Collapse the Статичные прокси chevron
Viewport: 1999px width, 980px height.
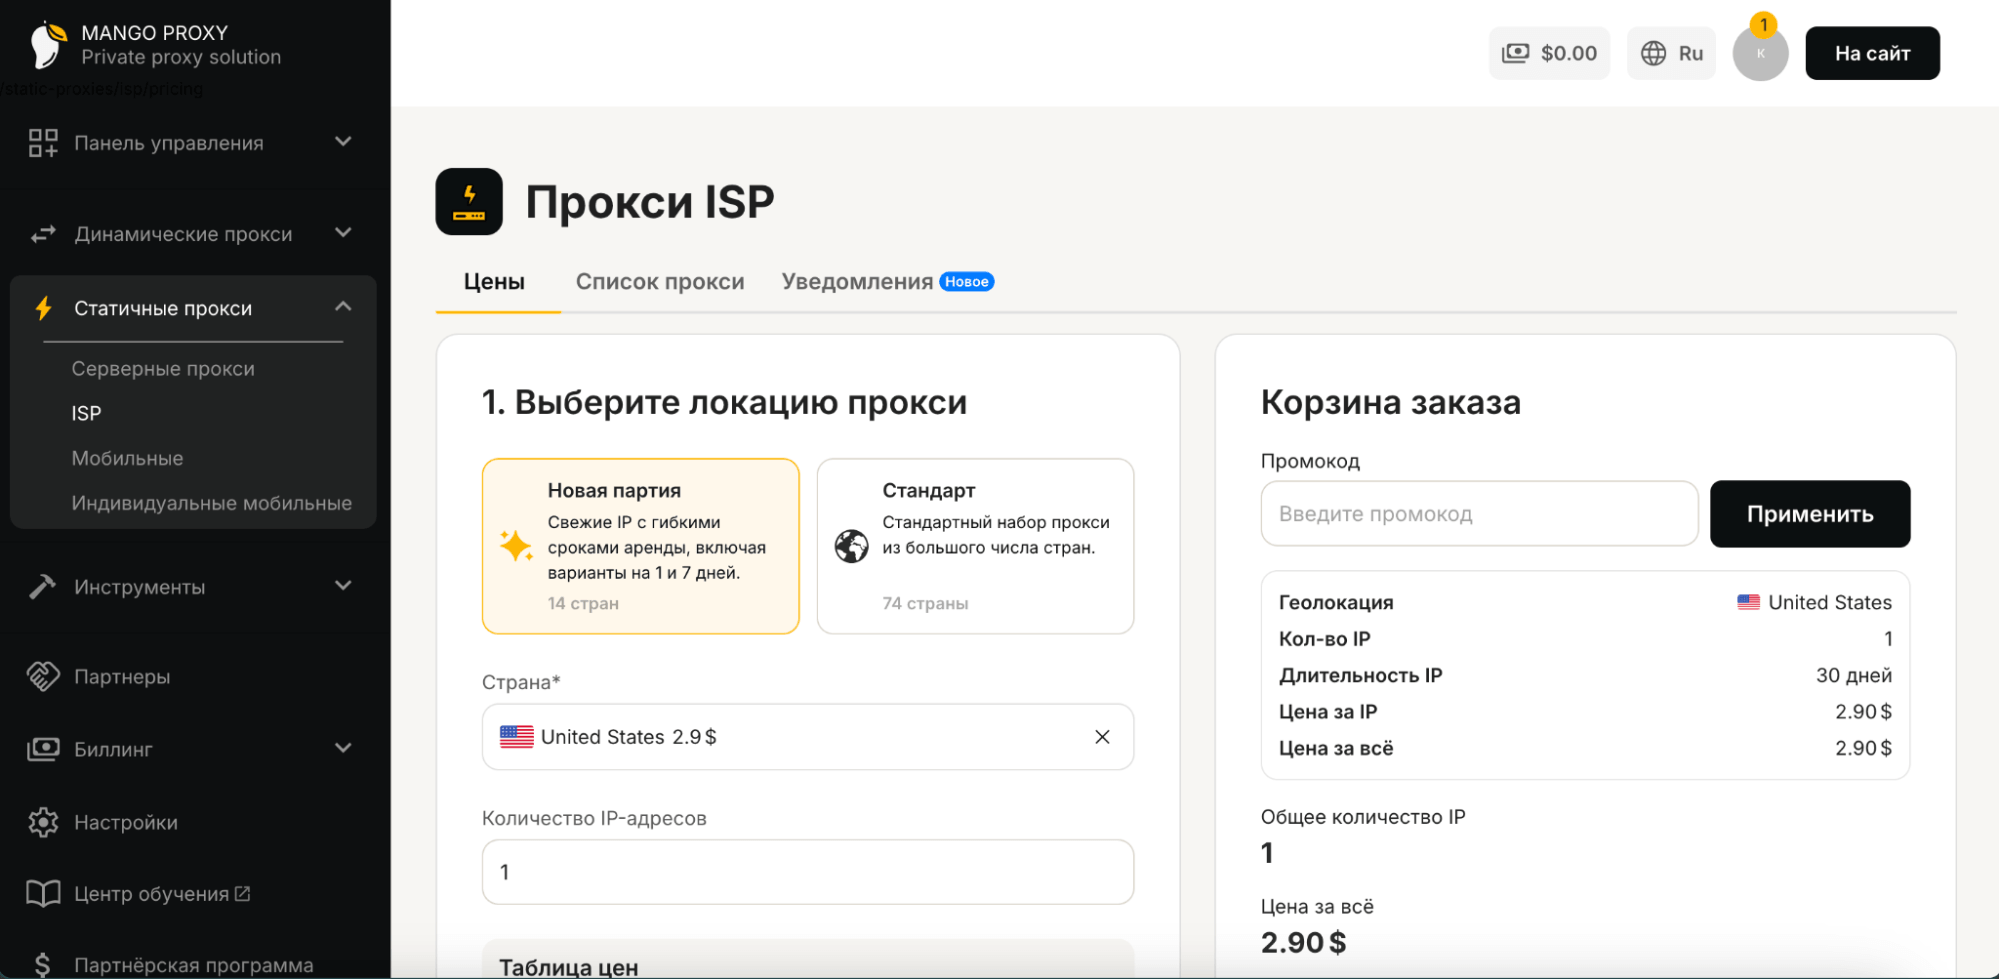[x=343, y=307]
